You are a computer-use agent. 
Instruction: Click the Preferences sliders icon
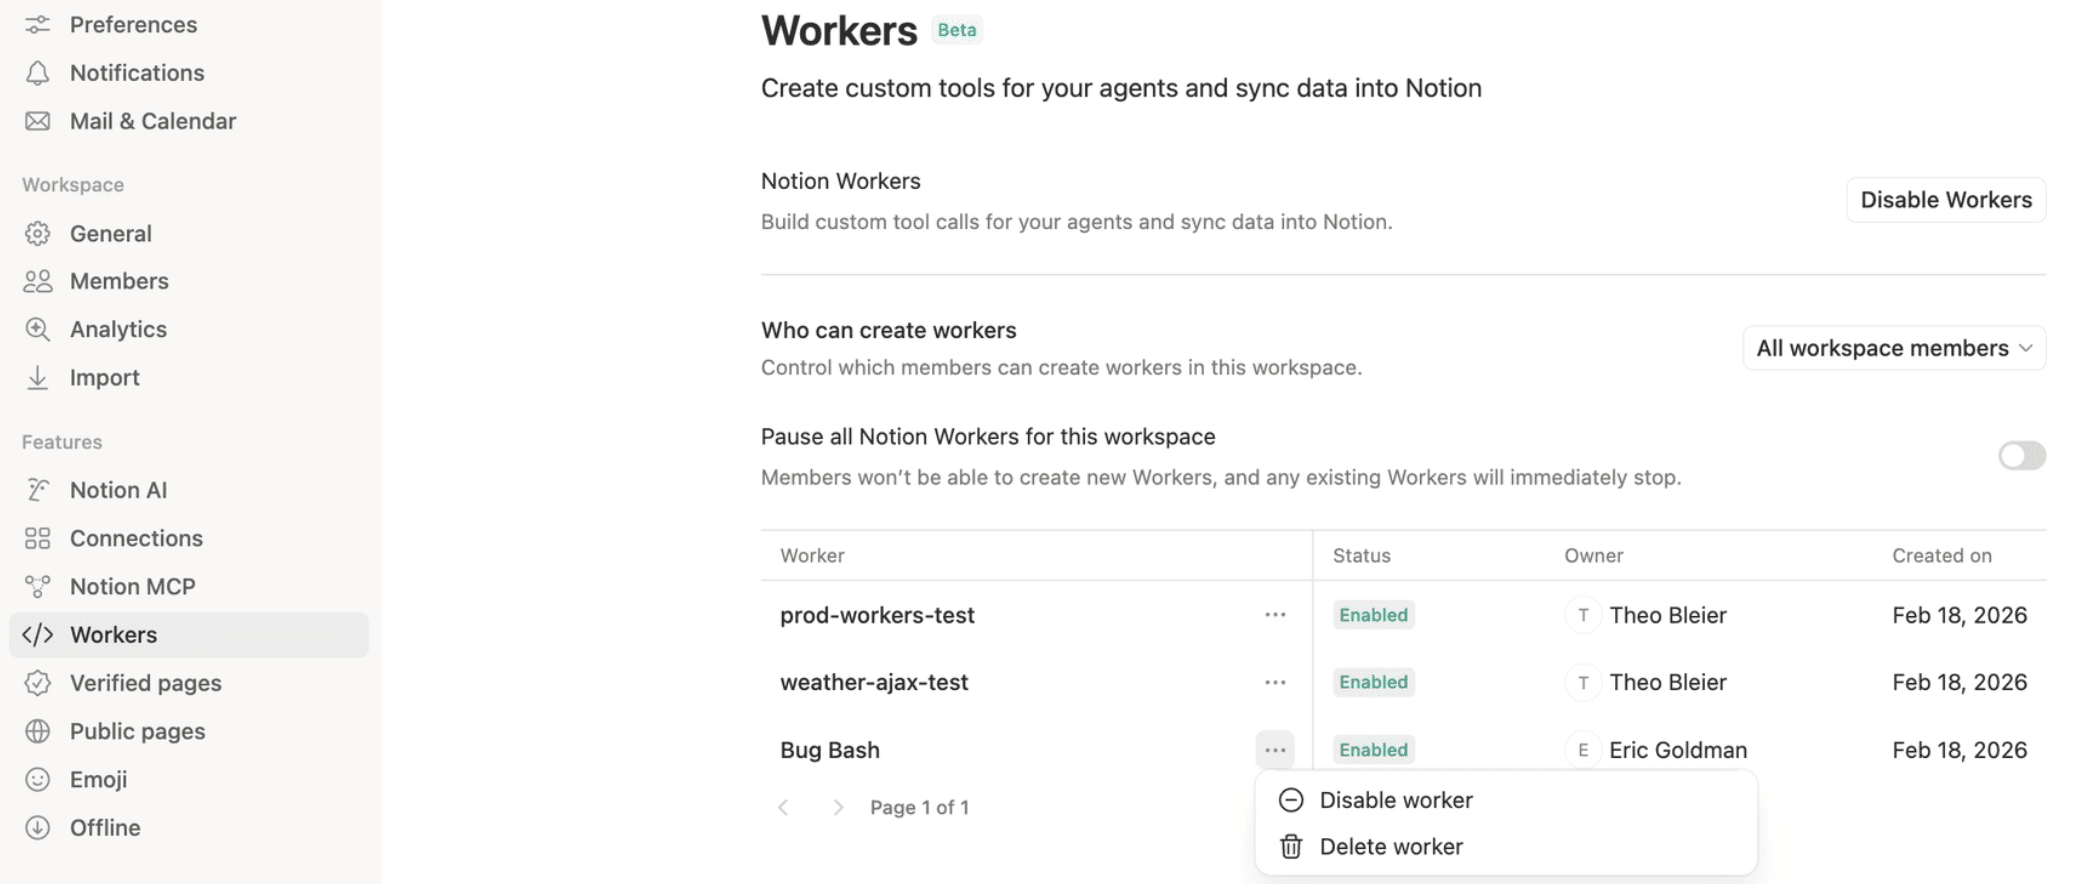click(37, 25)
